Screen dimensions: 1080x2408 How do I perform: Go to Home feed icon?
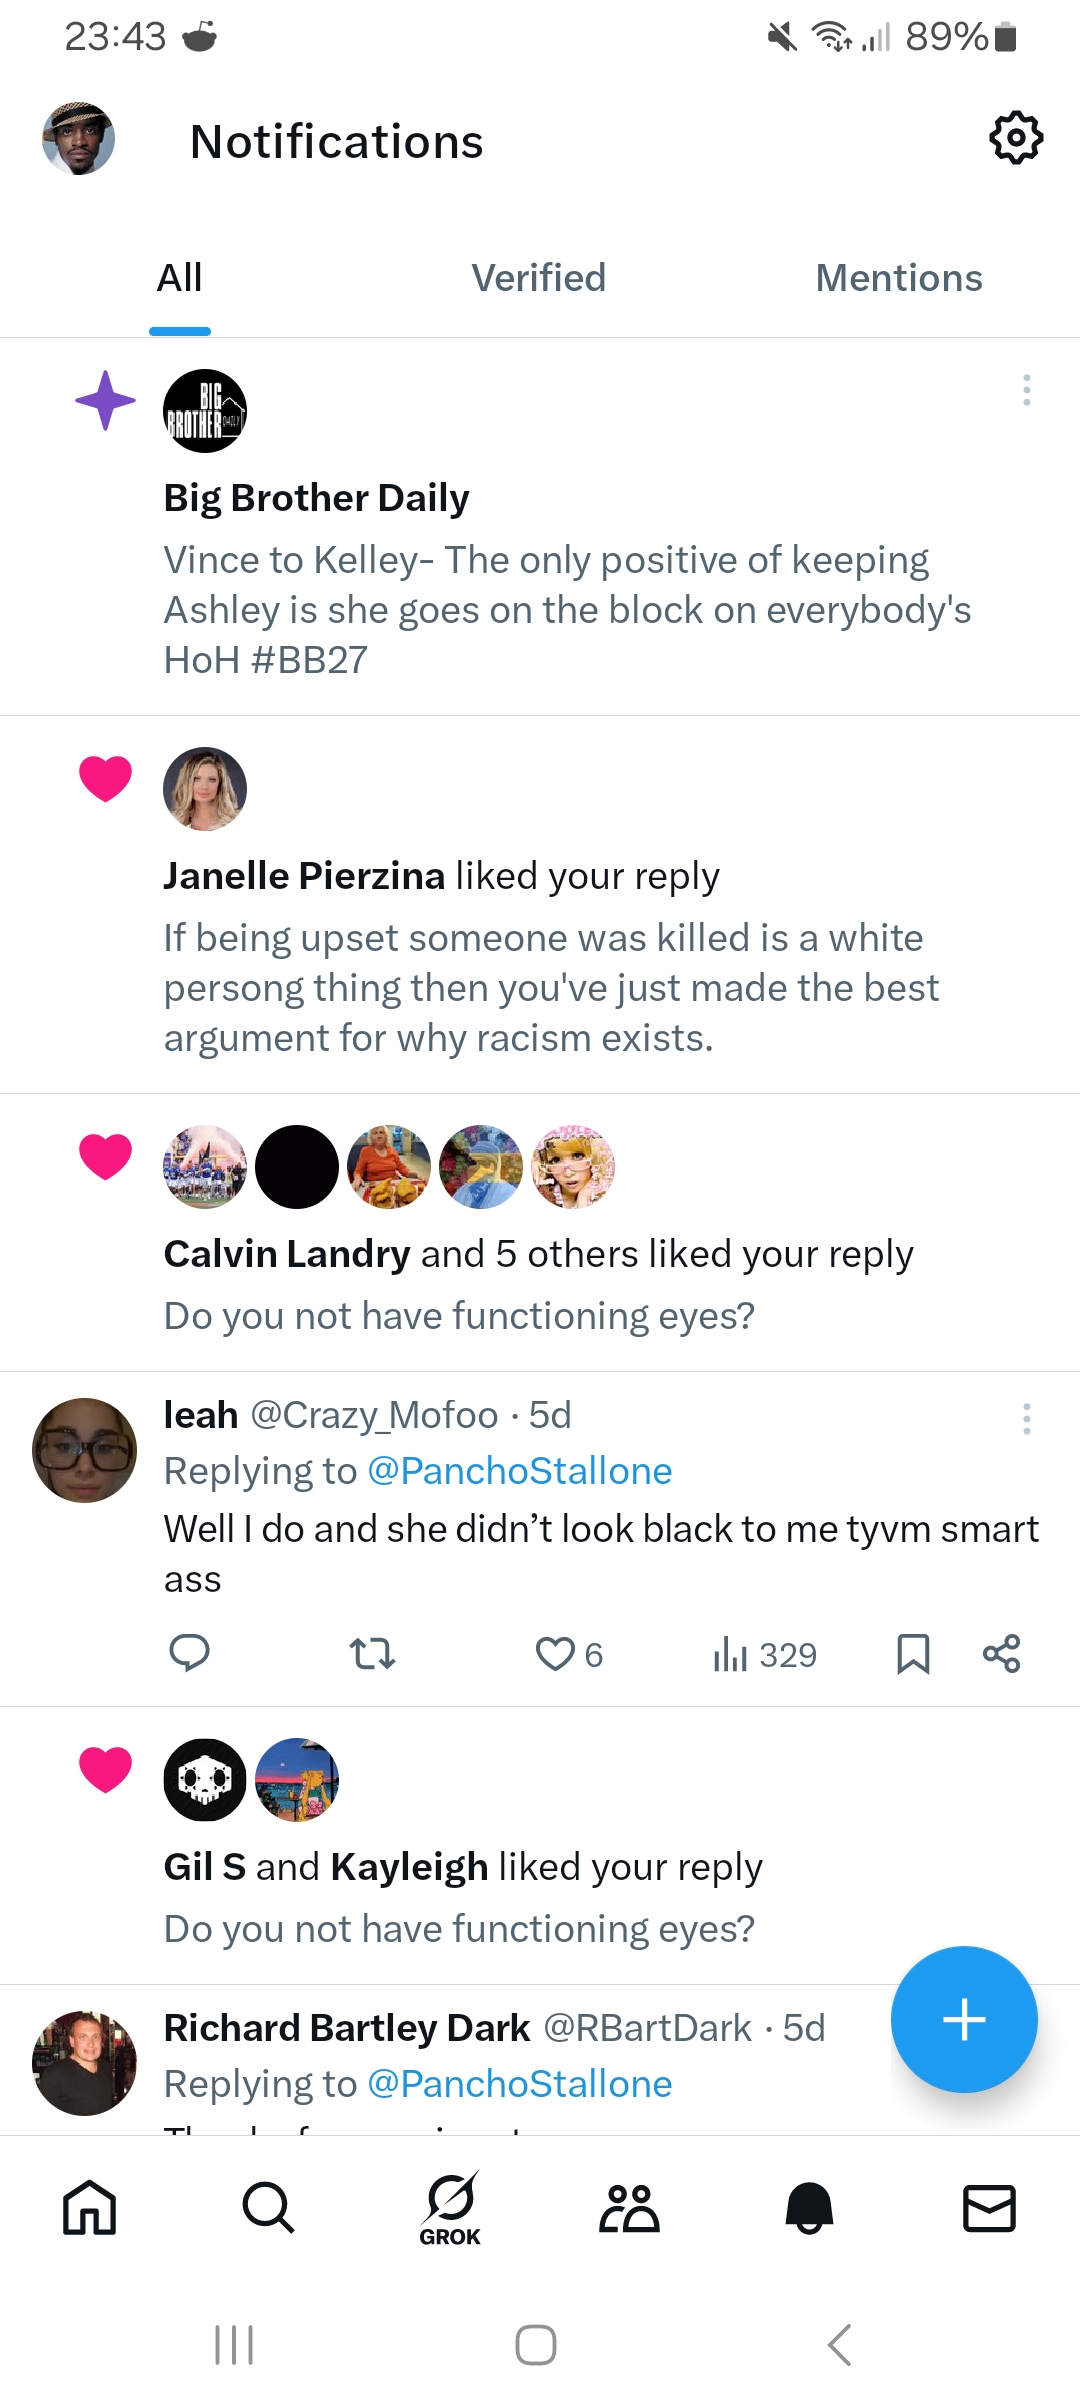(x=90, y=2208)
